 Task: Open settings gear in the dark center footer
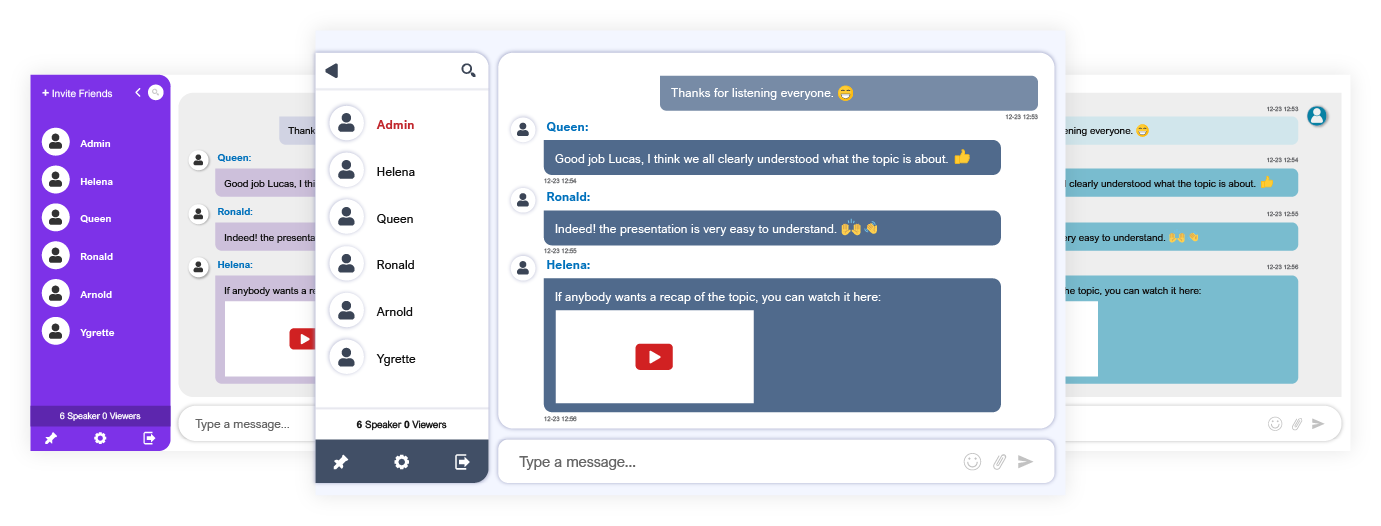pyautogui.click(x=401, y=462)
